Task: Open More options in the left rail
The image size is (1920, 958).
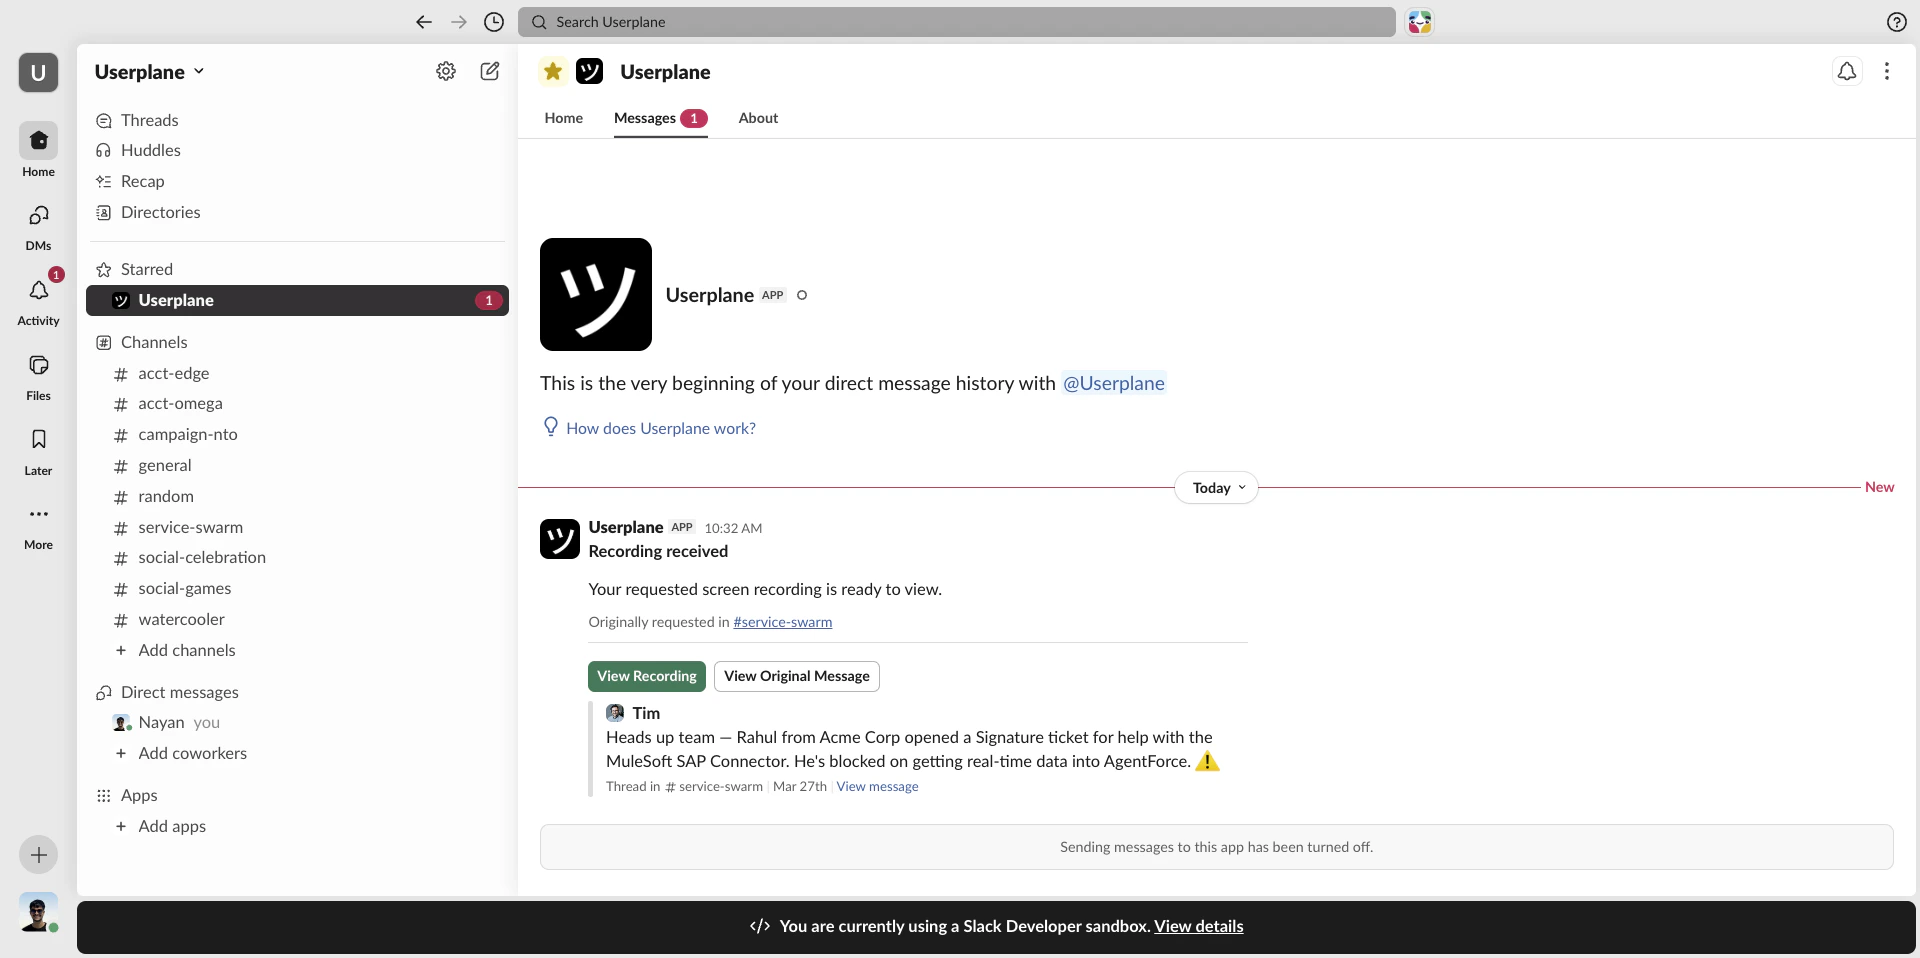Action: click(38, 525)
